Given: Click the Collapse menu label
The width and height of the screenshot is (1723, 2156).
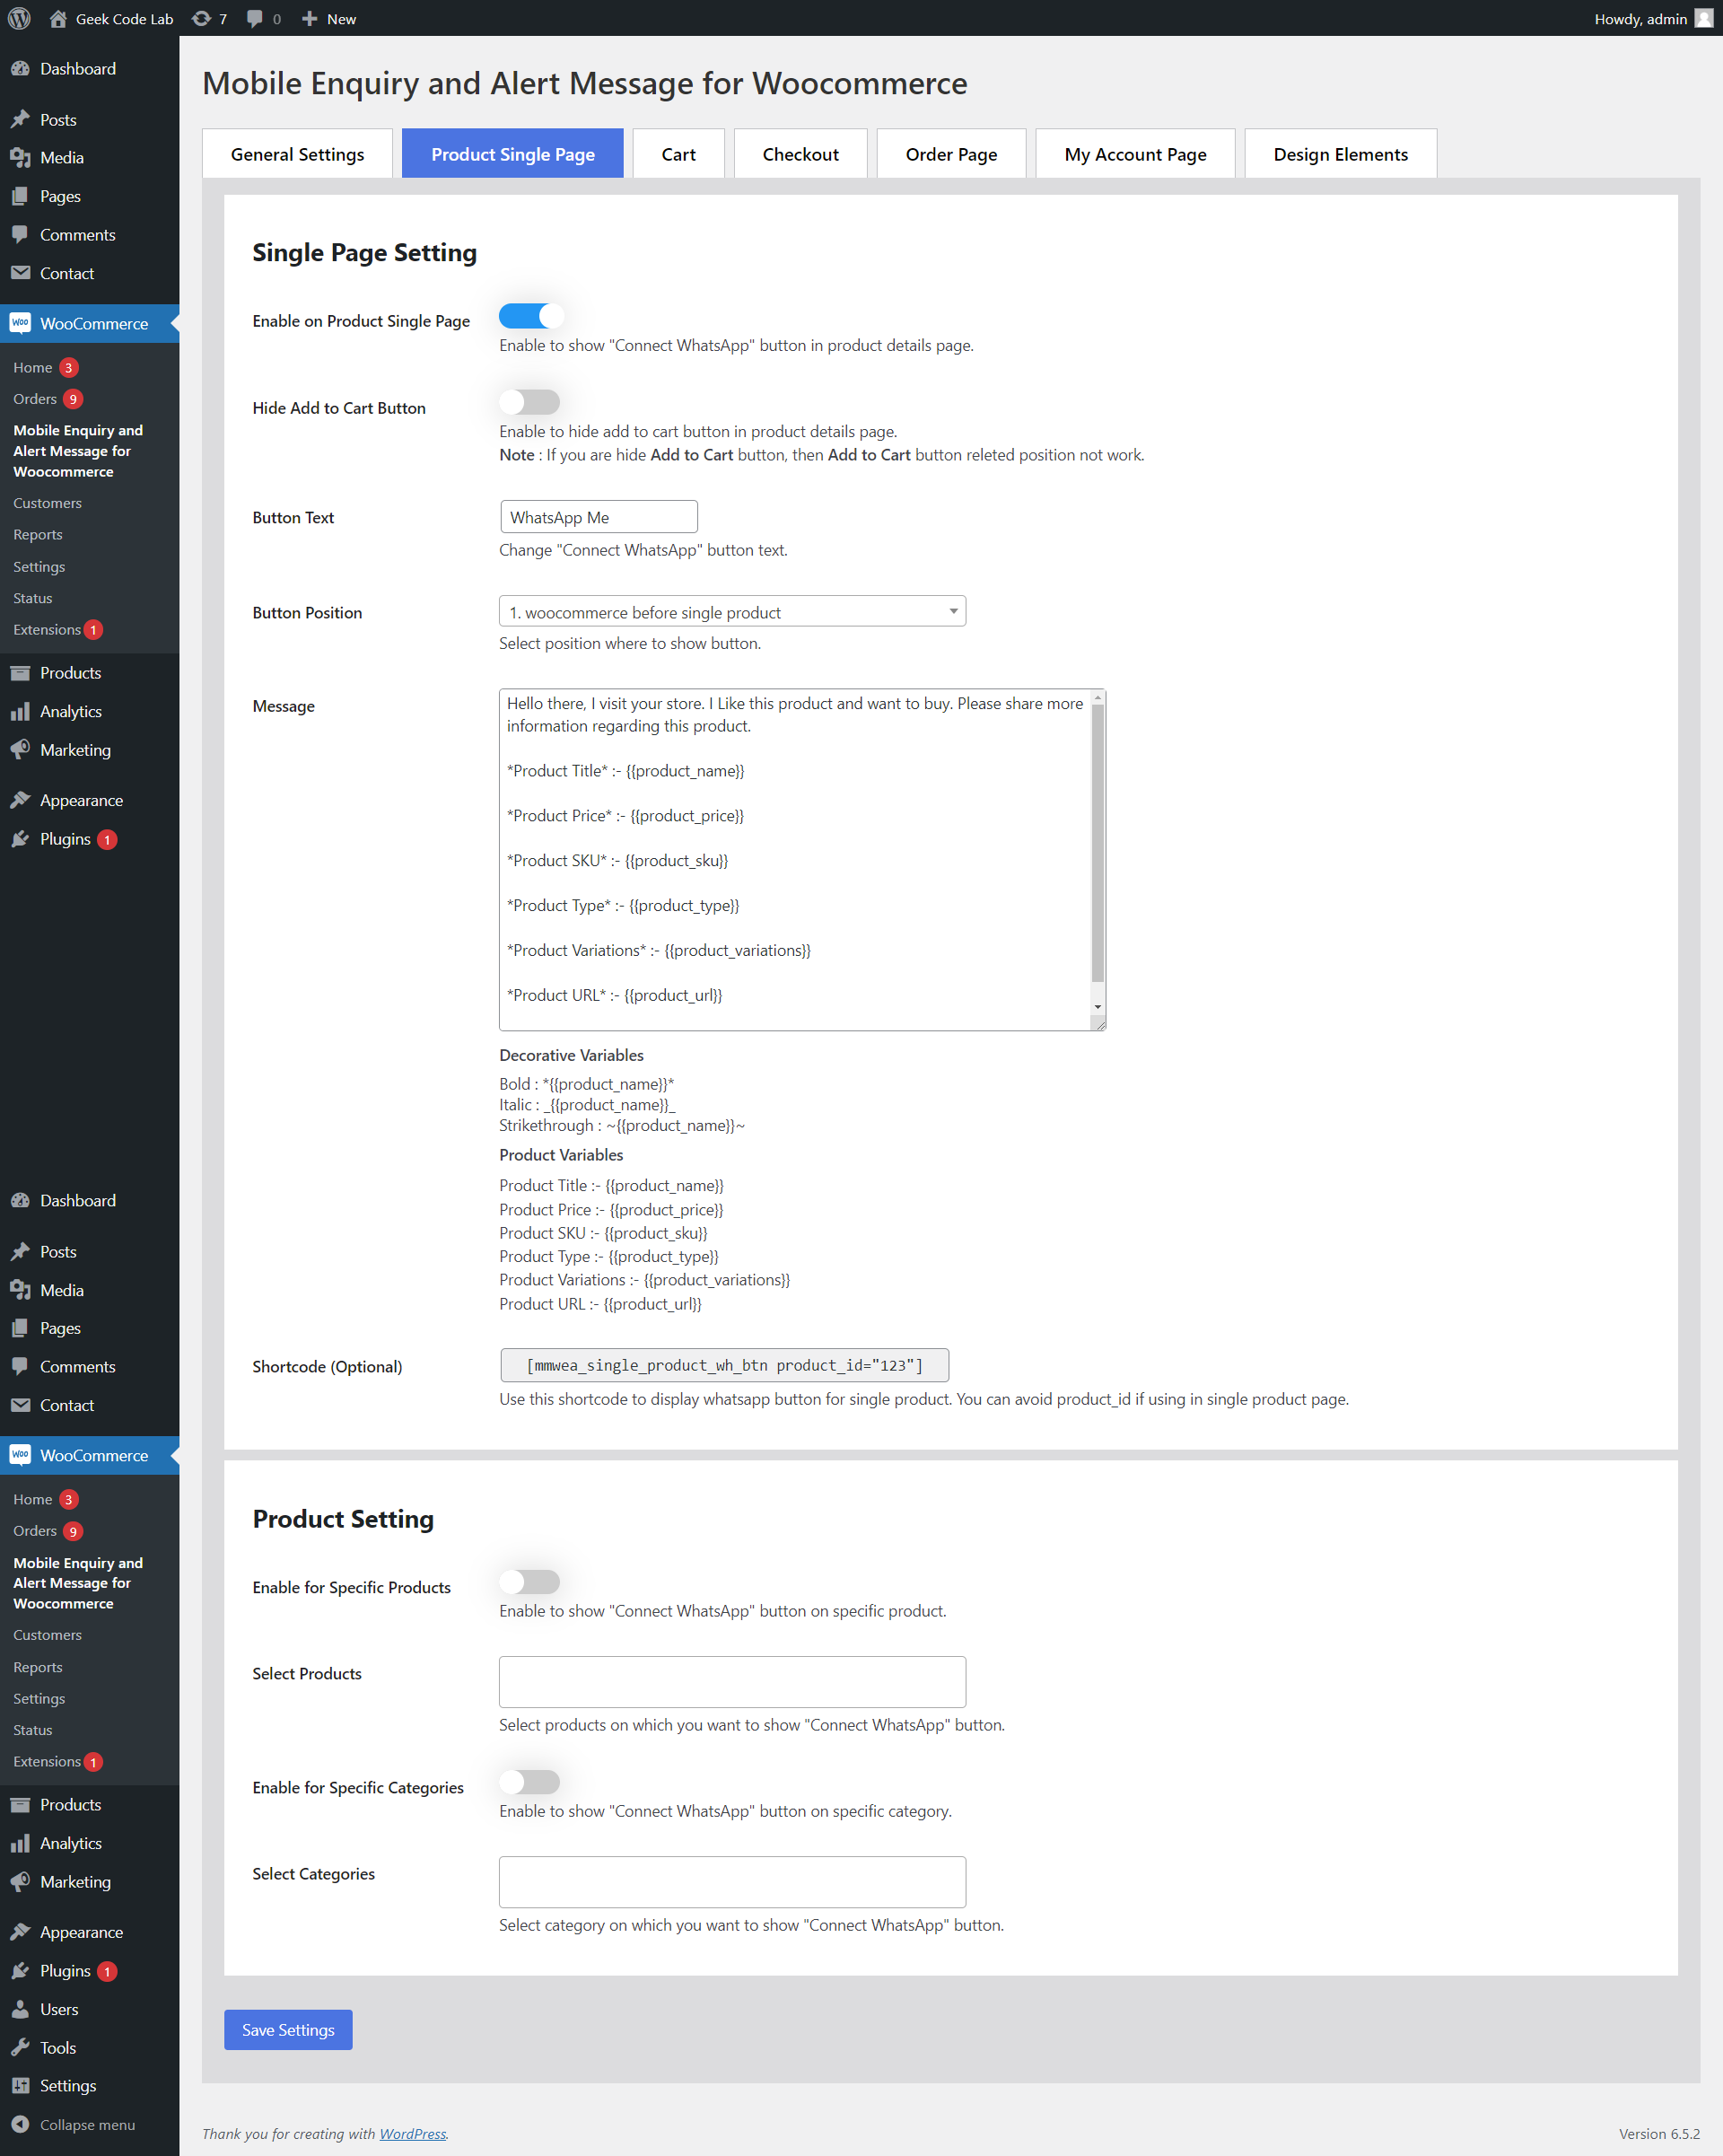Looking at the screenshot, I should pyautogui.click(x=87, y=2124).
